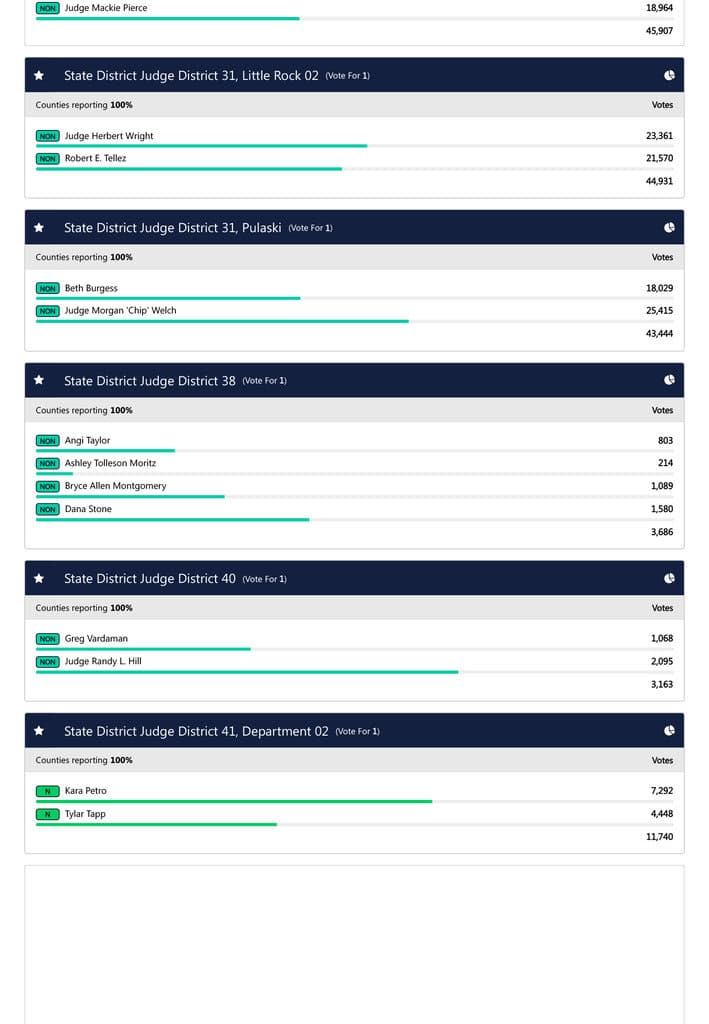Screen dimensions: 709x1024
Task: Click N badge beside Tylar Tapp
Action: [47, 814]
